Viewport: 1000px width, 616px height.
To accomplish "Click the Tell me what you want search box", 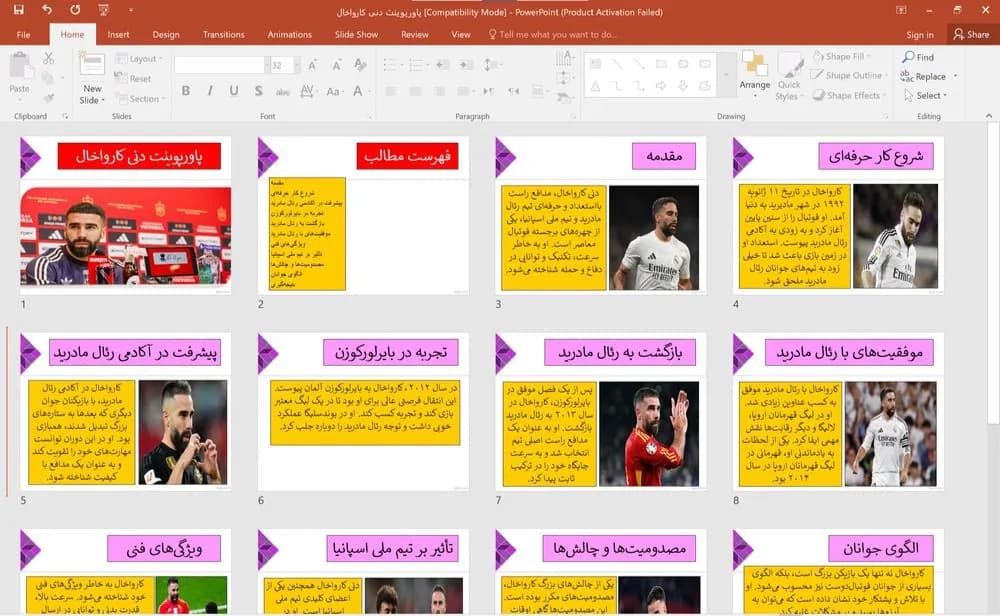I will click(552, 34).
